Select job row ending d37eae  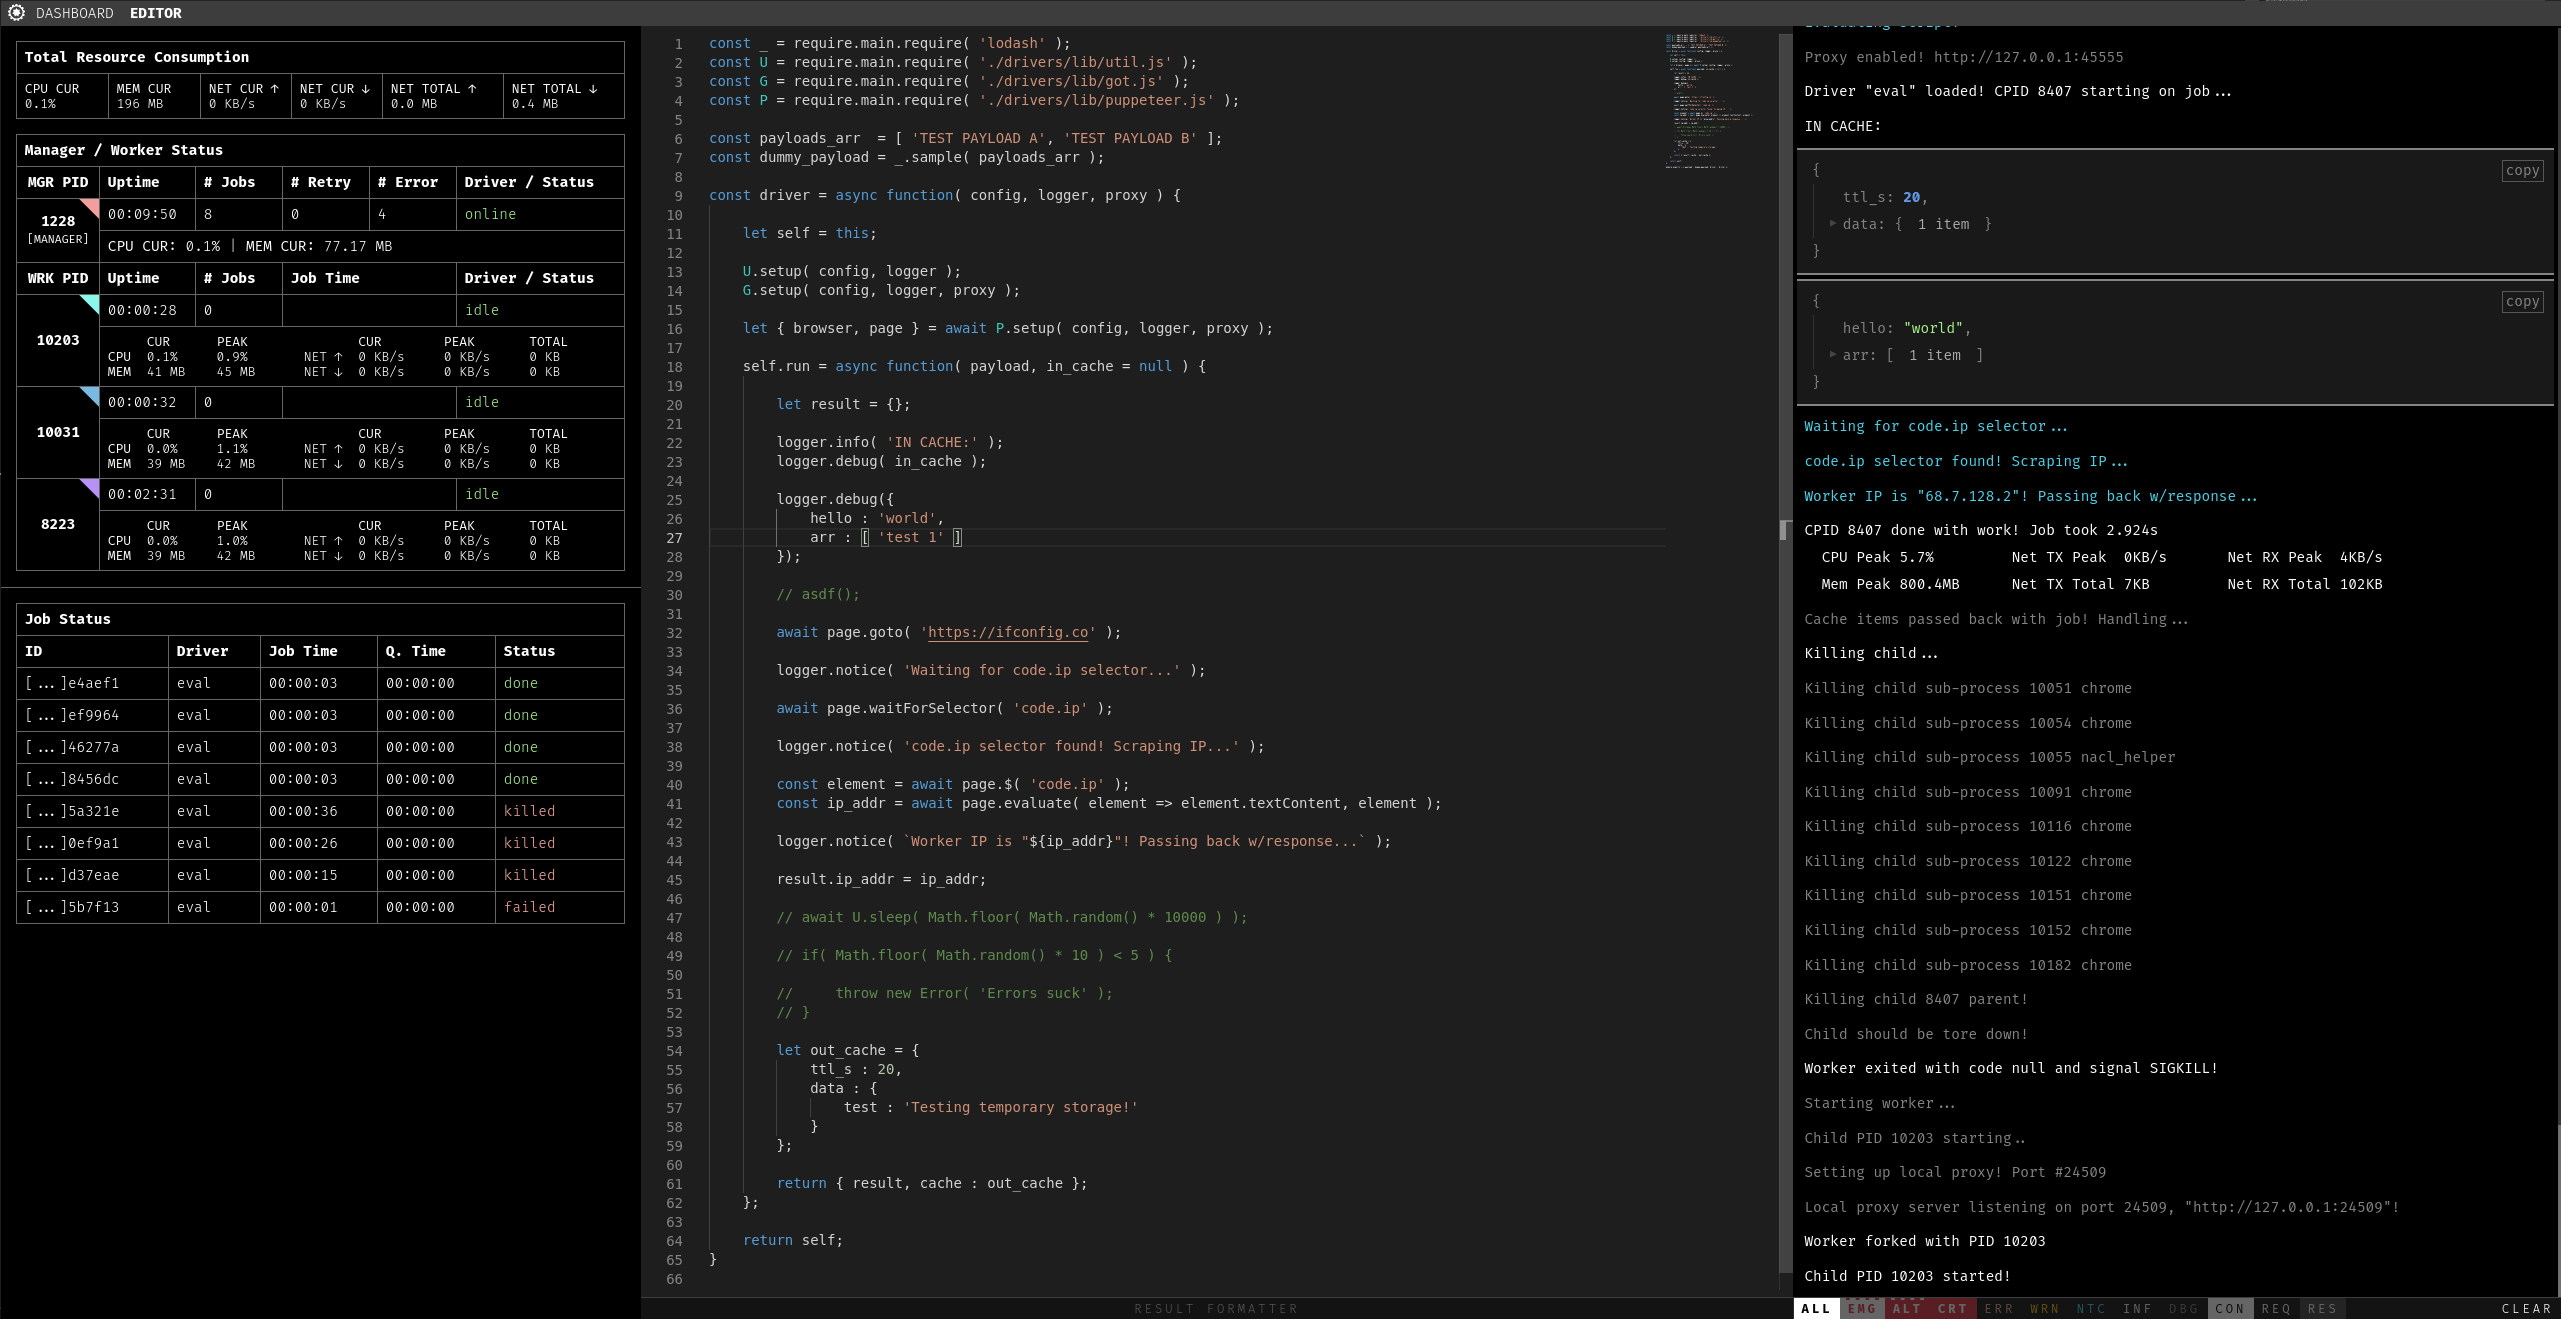click(x=320, y=875)
